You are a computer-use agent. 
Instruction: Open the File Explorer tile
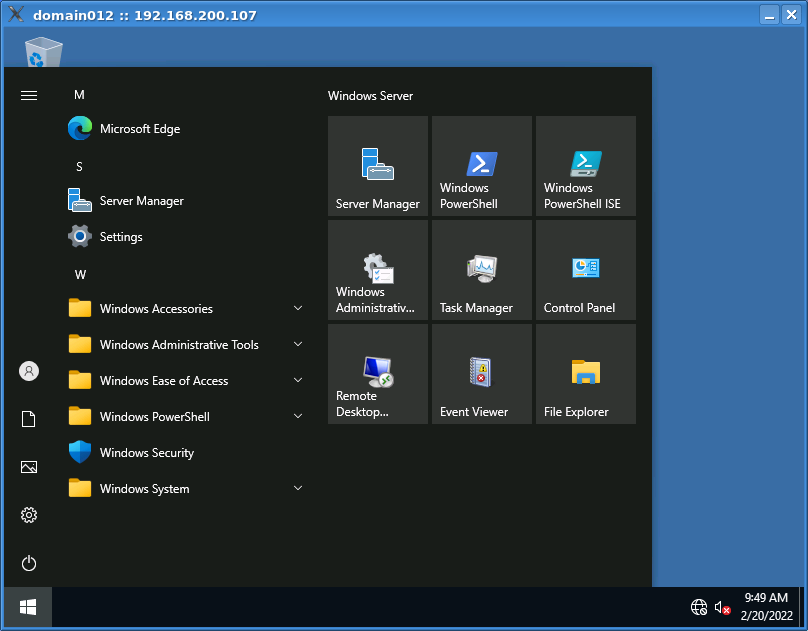[x=586, y=374]
